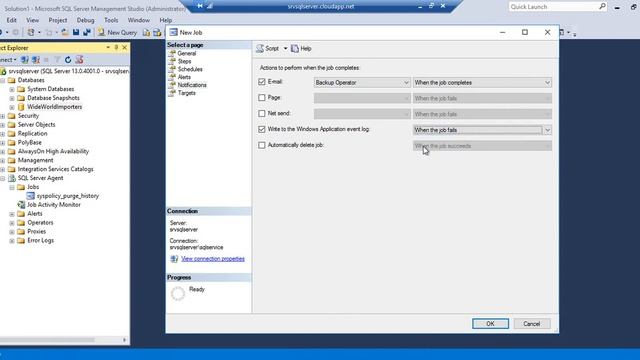
Task: Click the Quick Launch search magnifier icon
Action: (x=602, y=7)
